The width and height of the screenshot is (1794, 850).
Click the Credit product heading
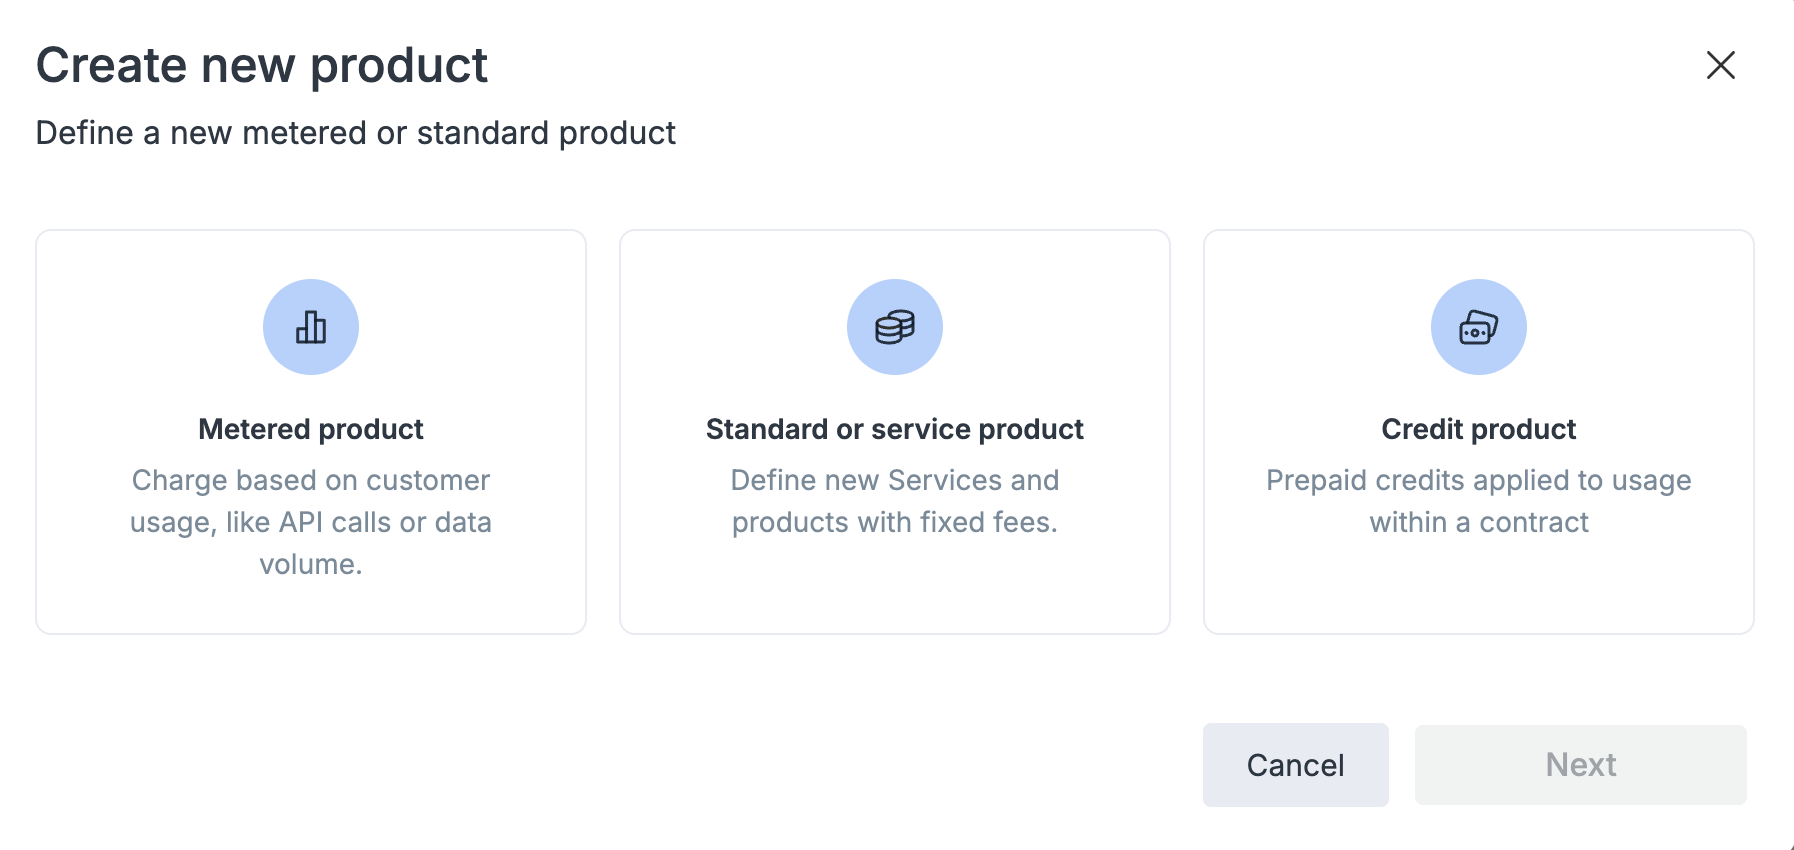1479,429
